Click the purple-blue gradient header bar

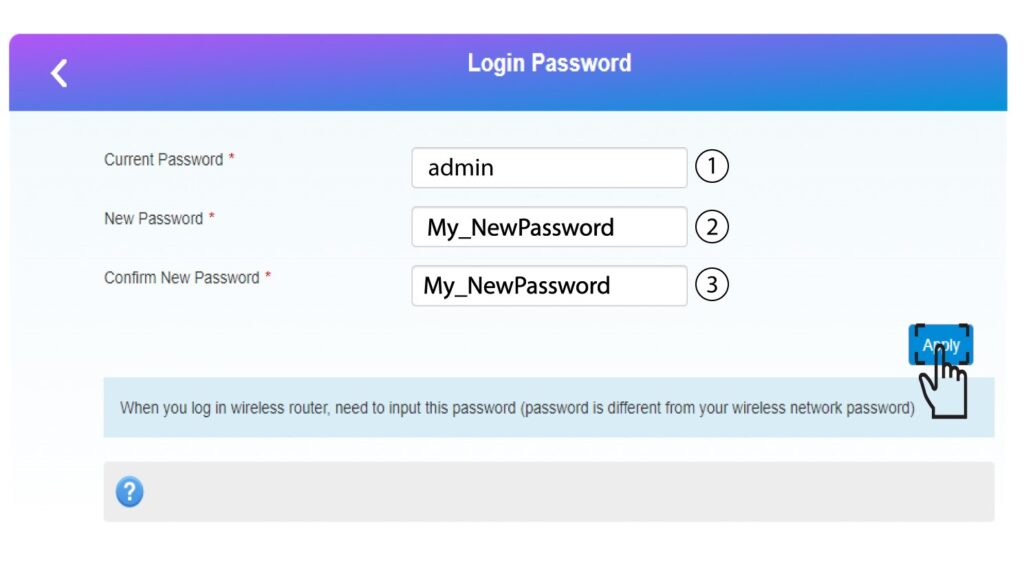click(x=508, y=72)
